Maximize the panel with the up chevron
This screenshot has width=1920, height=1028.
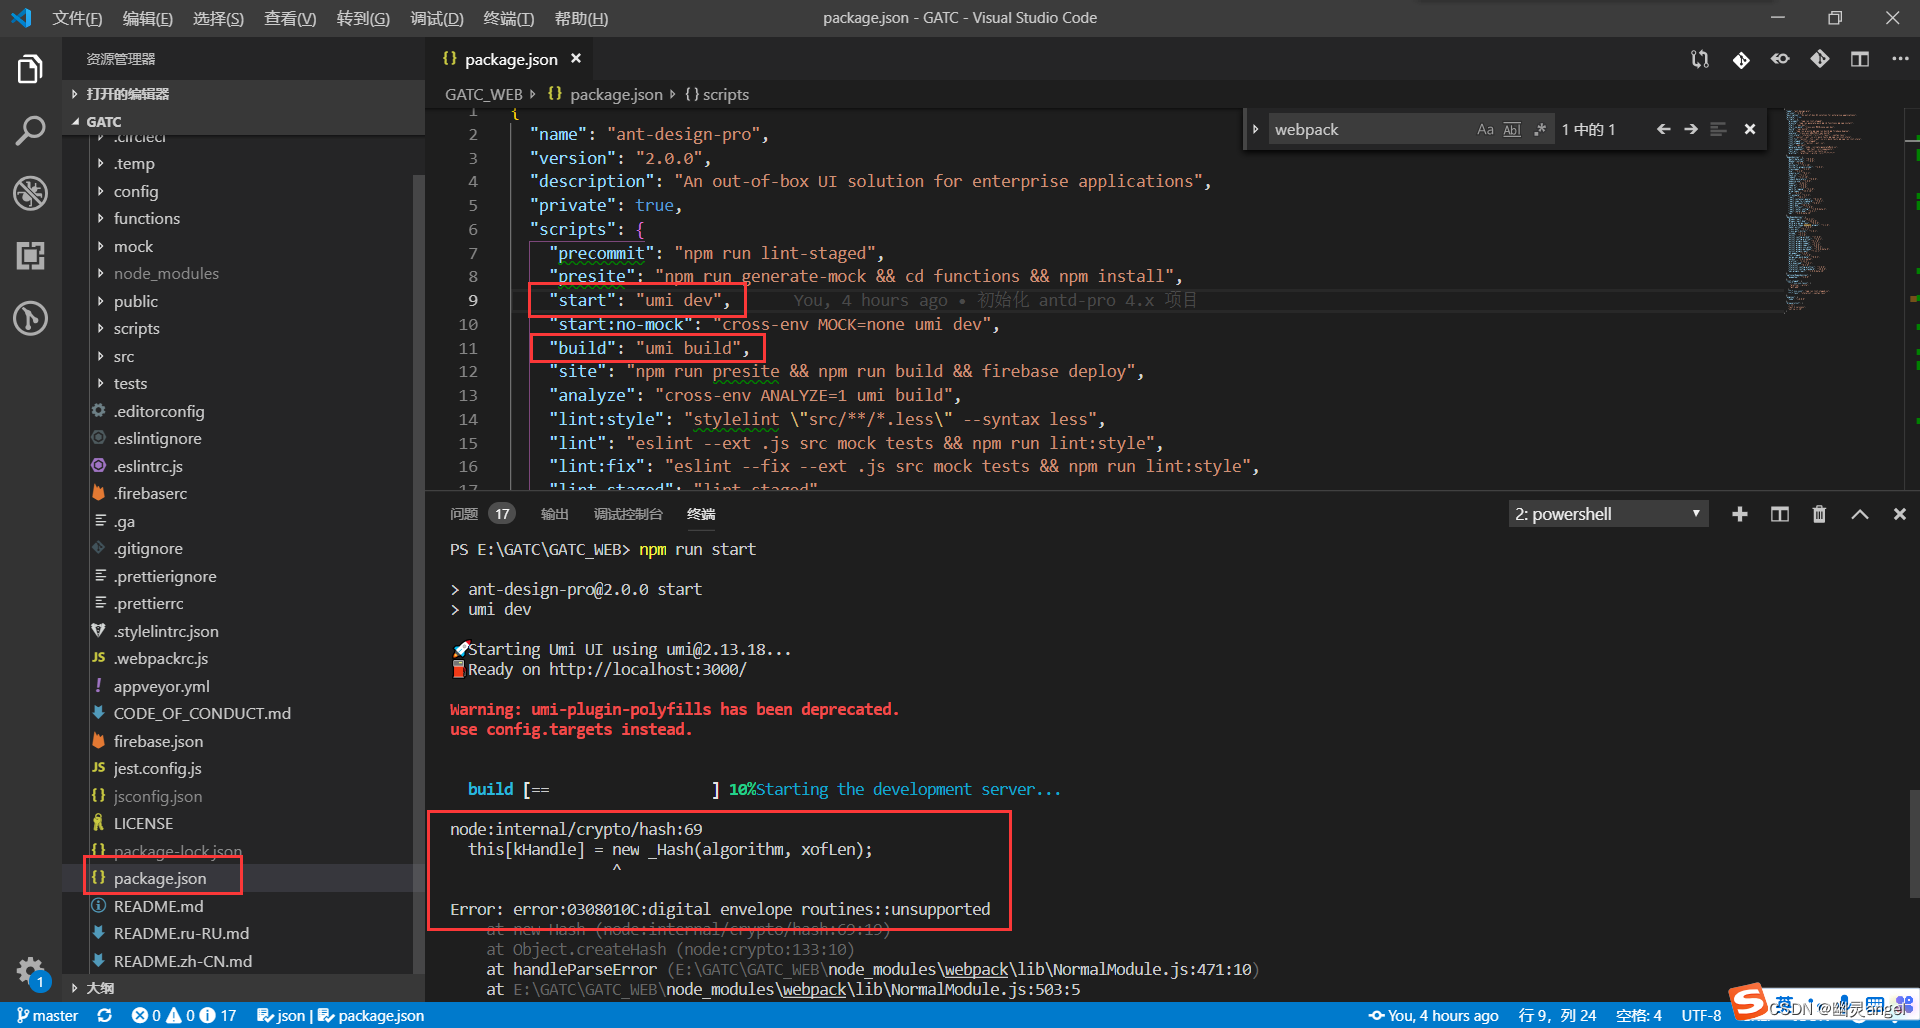[x=1860, y=514]
